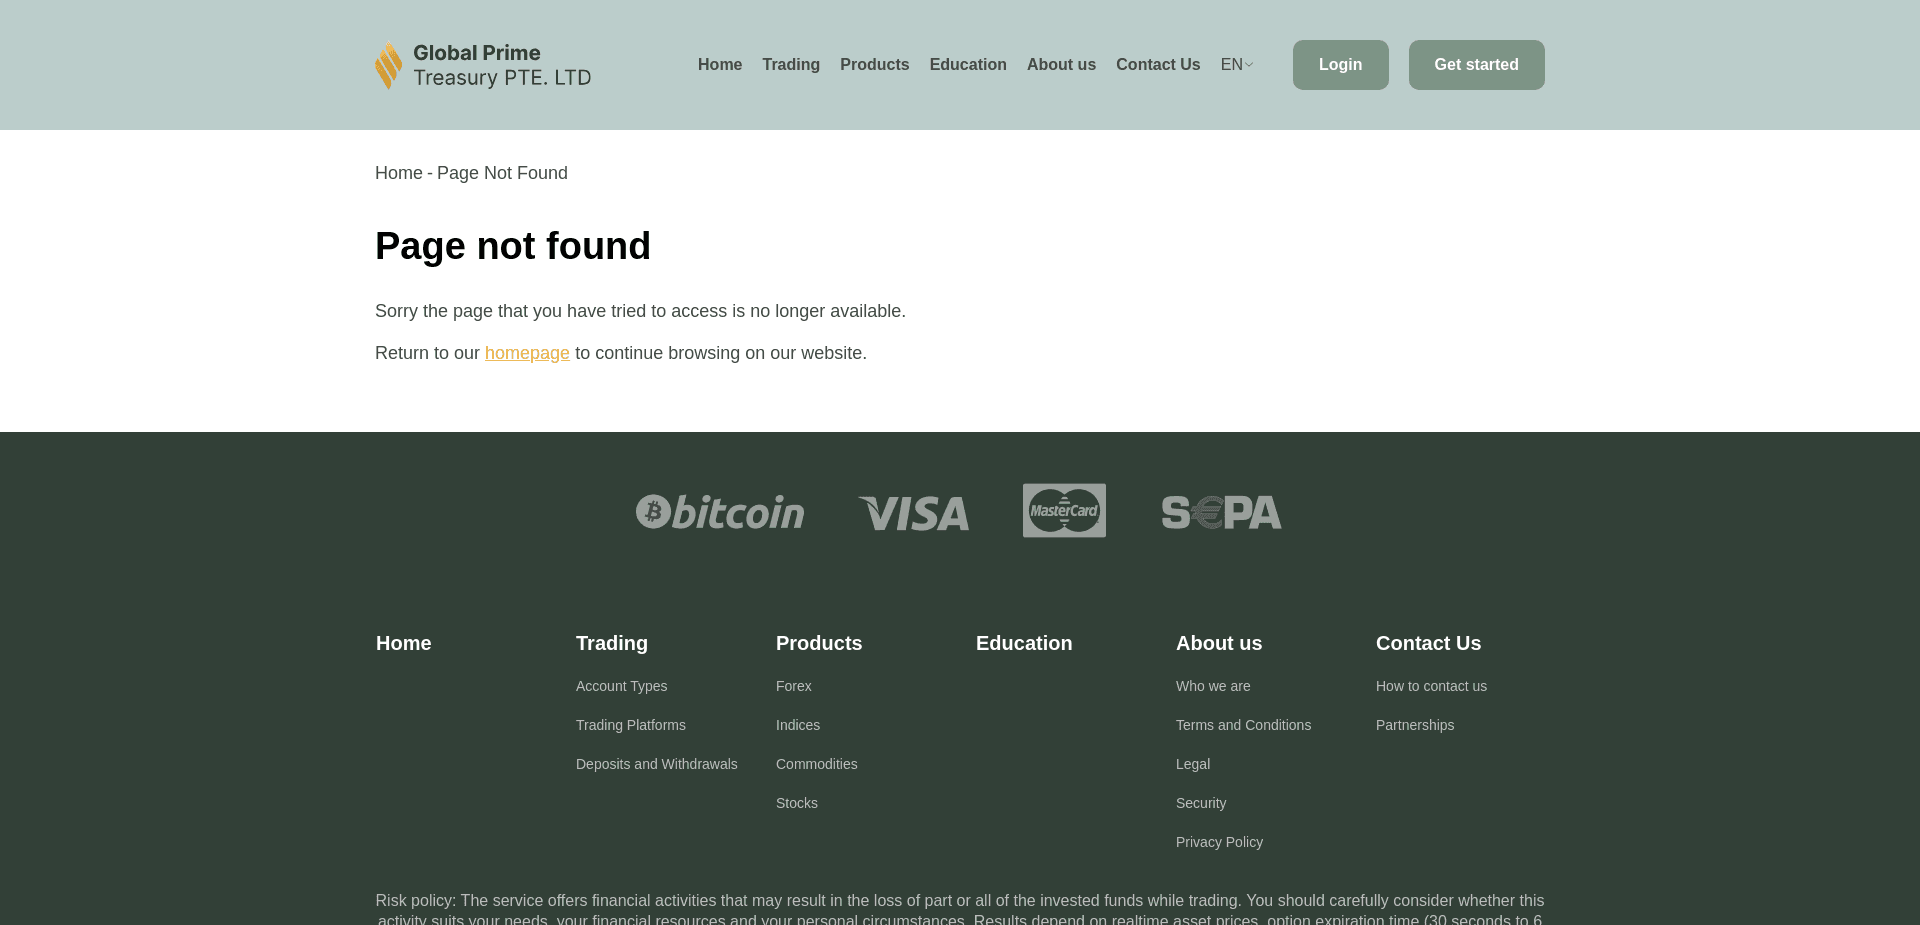
Task: Click the VISA payment logo
Action: click(x=912, y=512)
